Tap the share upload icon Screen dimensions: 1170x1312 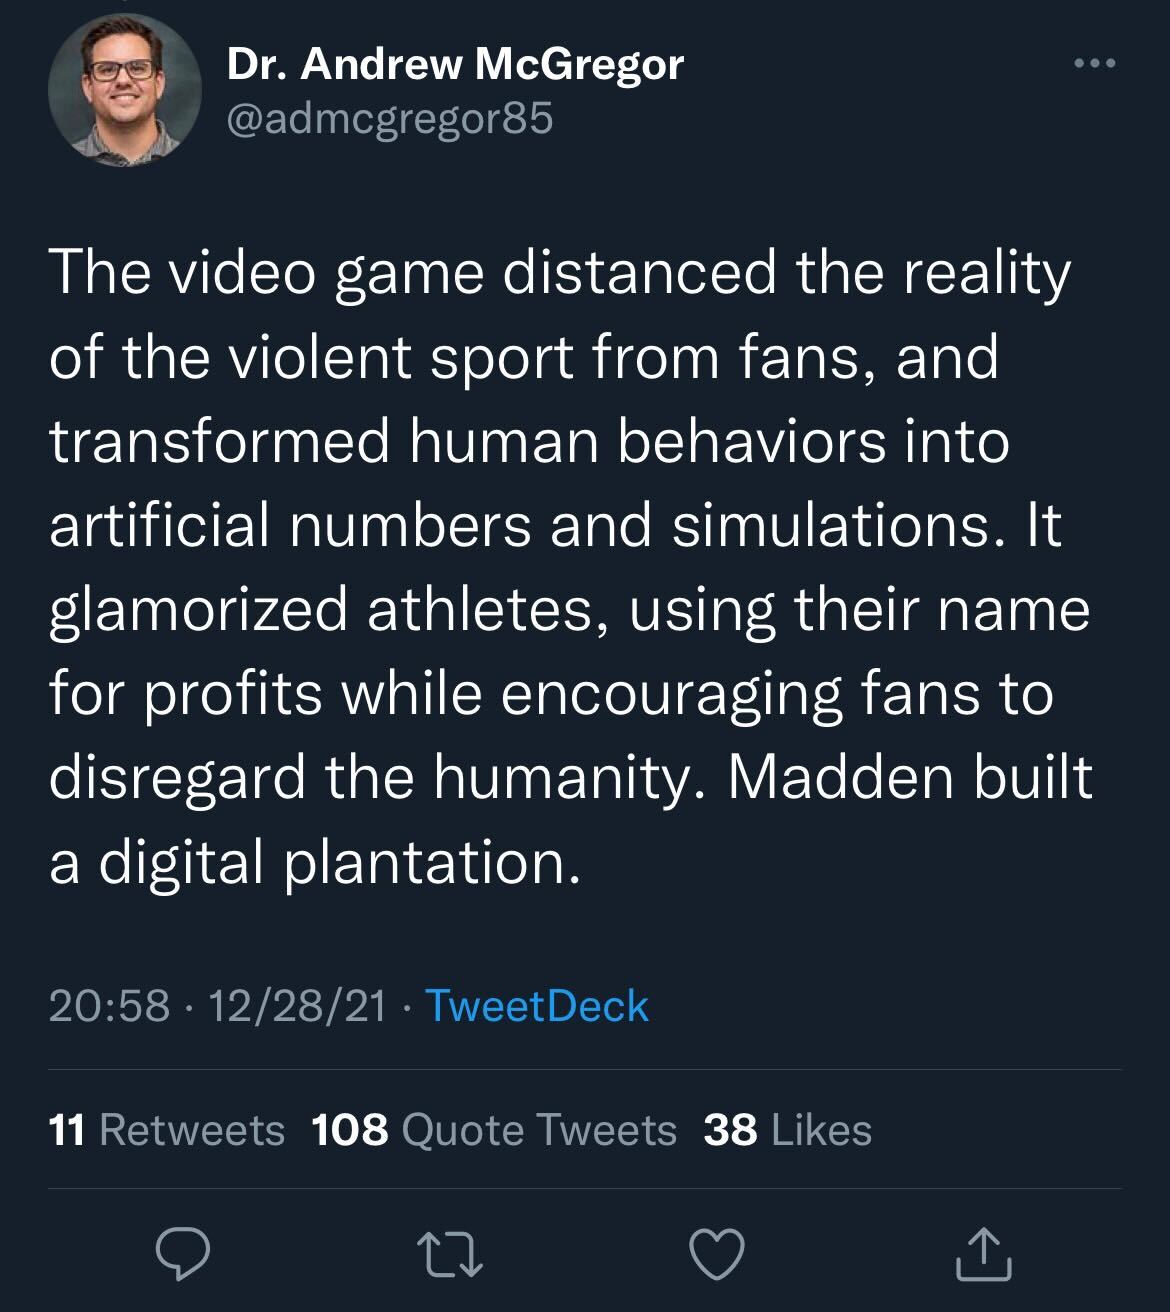coord(984,1255)
